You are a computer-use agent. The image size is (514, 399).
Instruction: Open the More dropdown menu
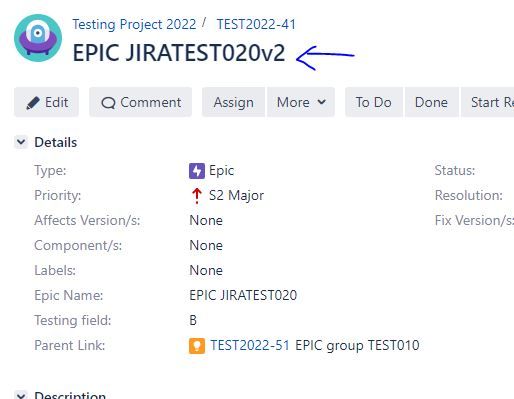tap(301, 102)
